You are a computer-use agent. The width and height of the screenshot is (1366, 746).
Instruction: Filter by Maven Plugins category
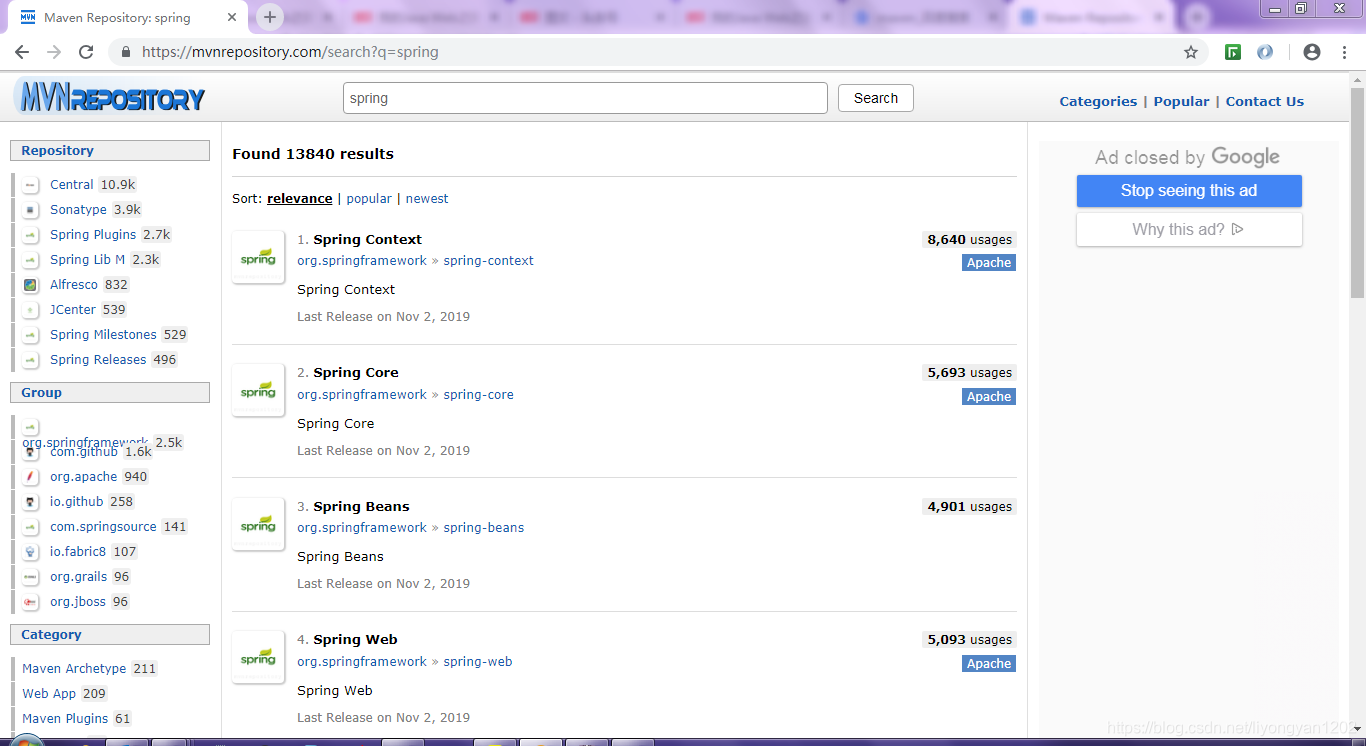coord(65,719)
